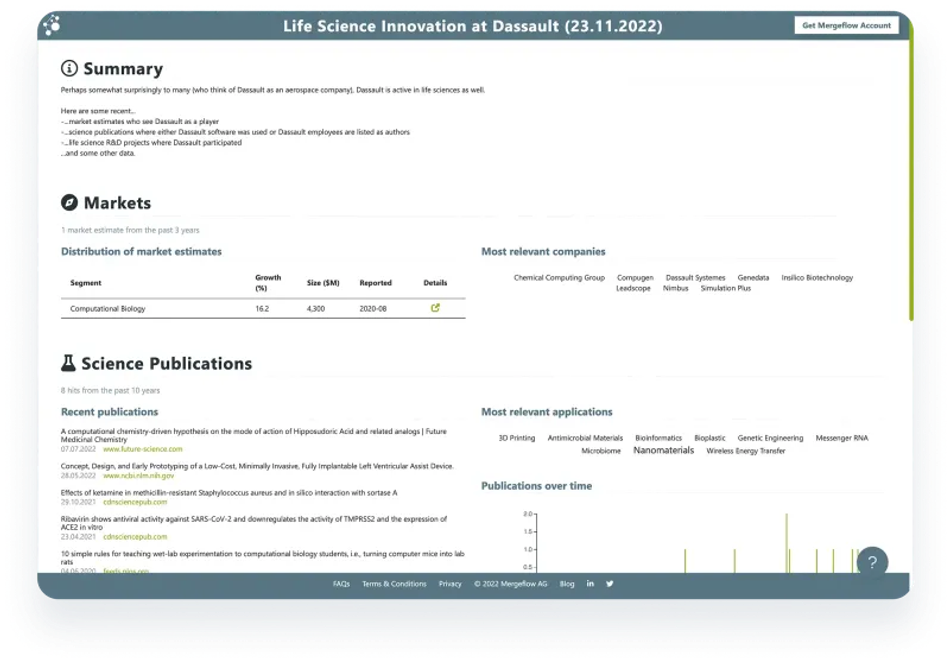
Task: Open Hipposudoric Acid publication title
Action: tap(253, 435)
